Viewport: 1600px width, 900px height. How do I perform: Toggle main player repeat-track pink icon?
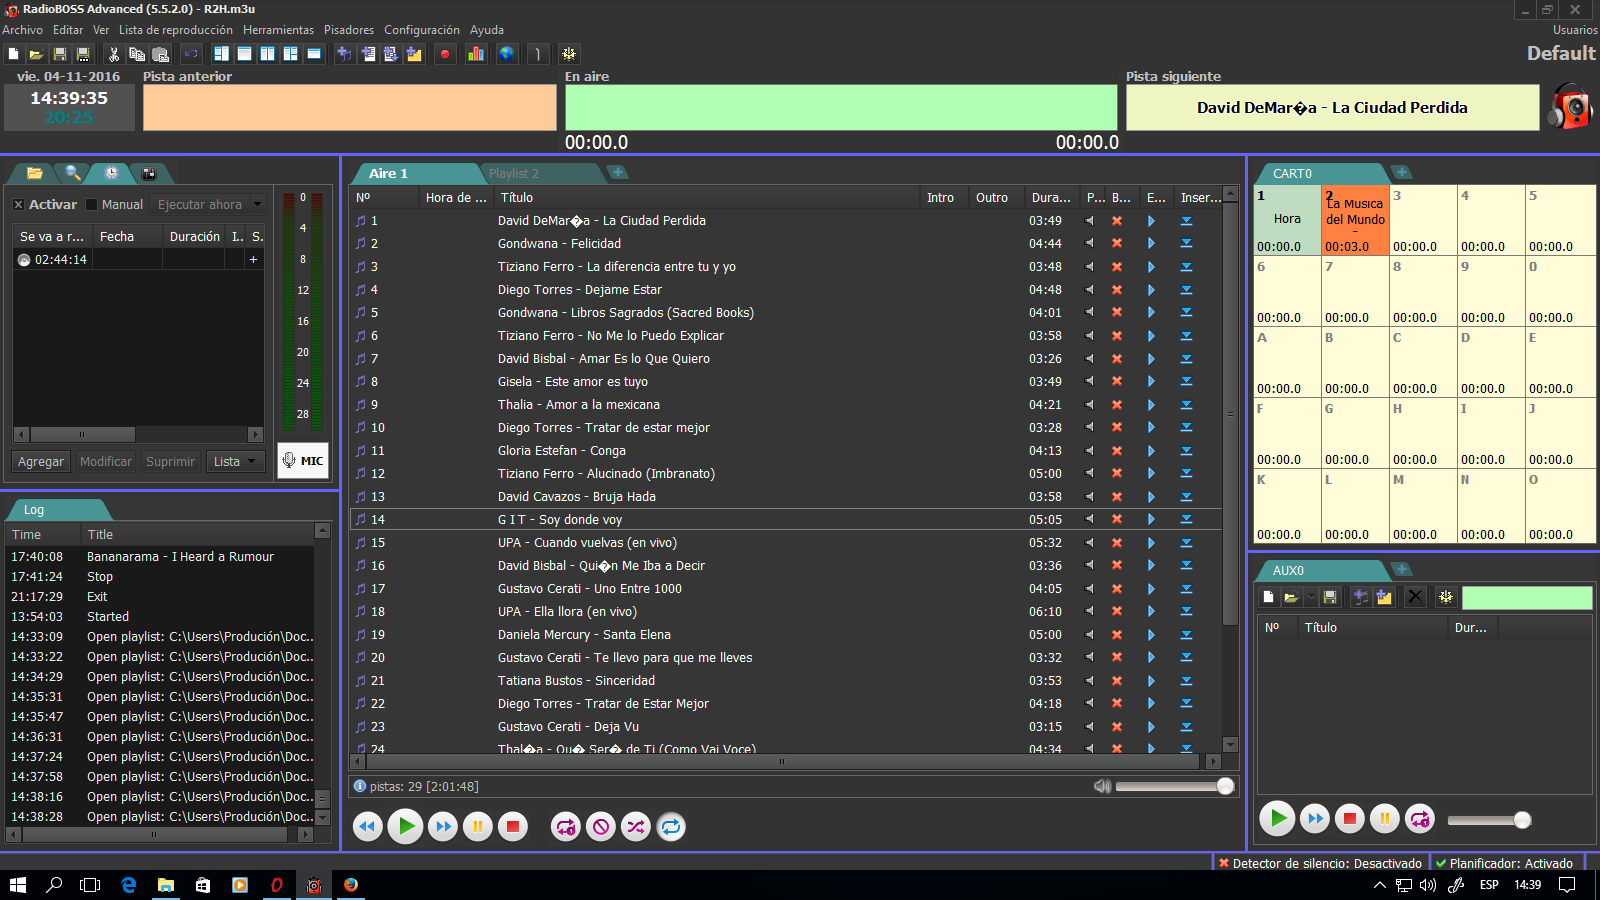566,826
